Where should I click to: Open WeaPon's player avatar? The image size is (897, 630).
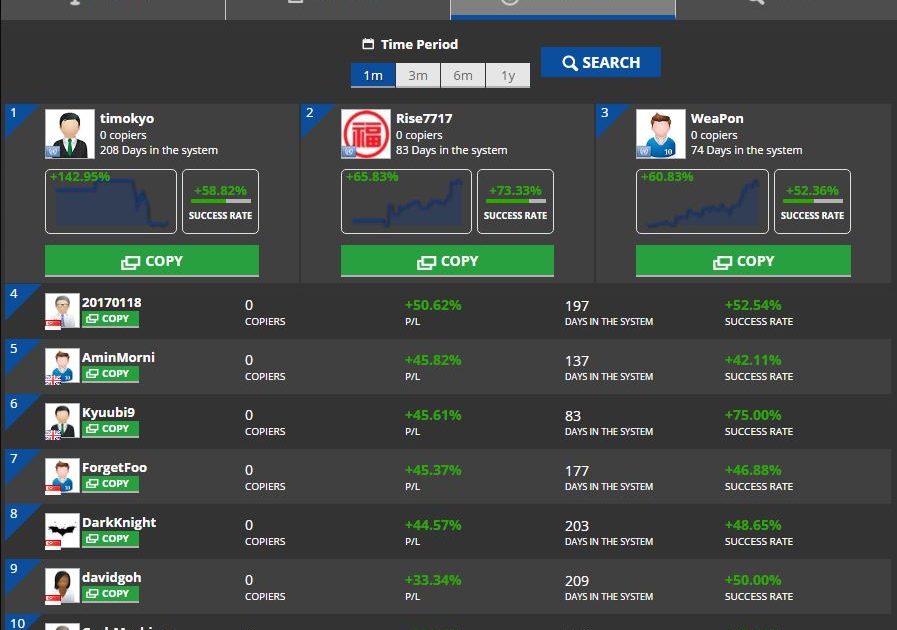(x=660, y=134)
